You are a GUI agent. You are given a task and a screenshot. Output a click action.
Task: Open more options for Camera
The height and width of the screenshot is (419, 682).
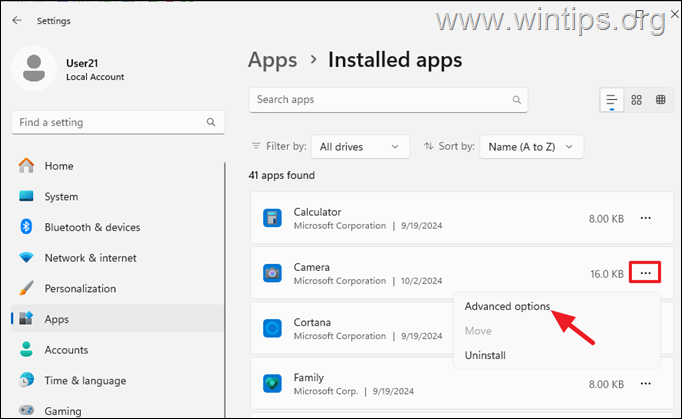coord(645,273)
